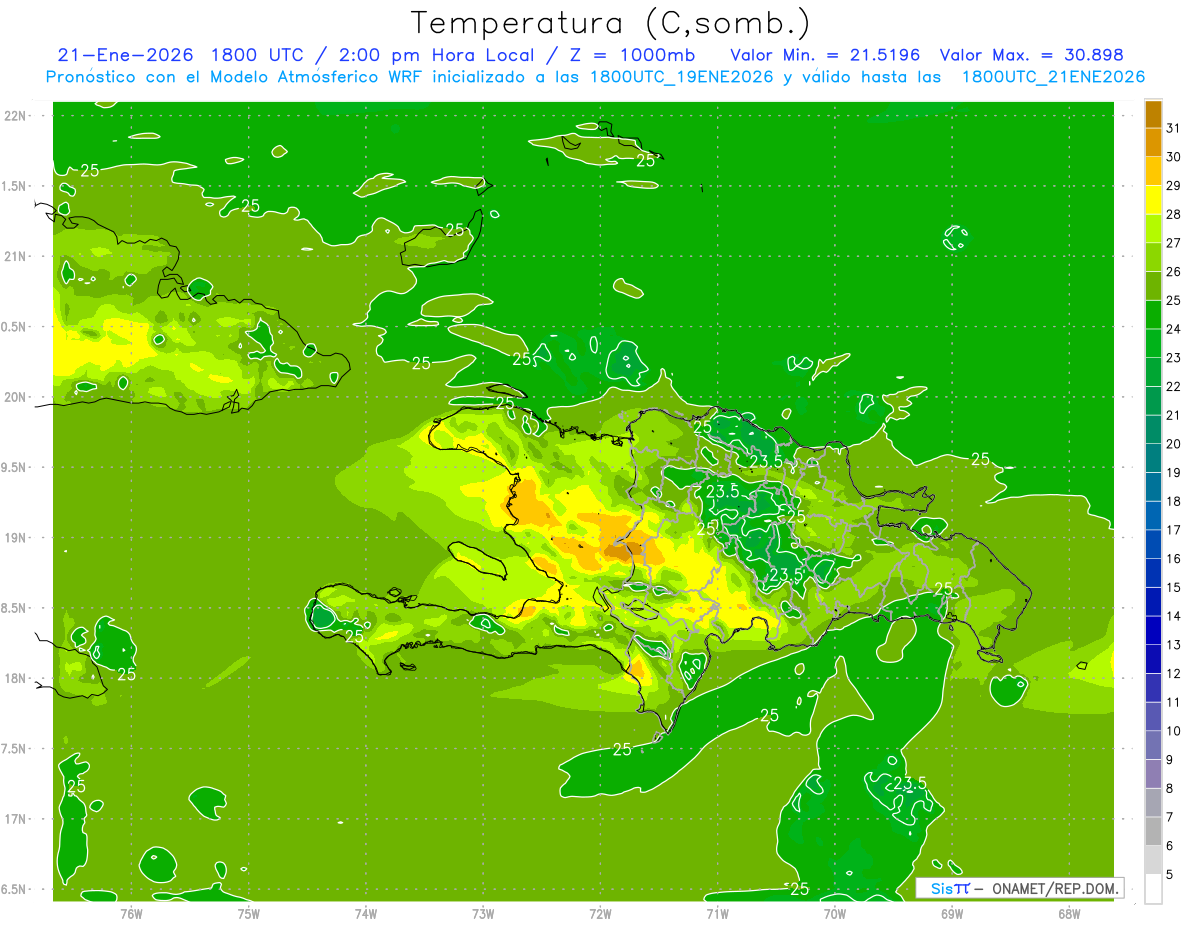Click the '70W' longitude axis label
1200x927 pixels.
point(834,913)
